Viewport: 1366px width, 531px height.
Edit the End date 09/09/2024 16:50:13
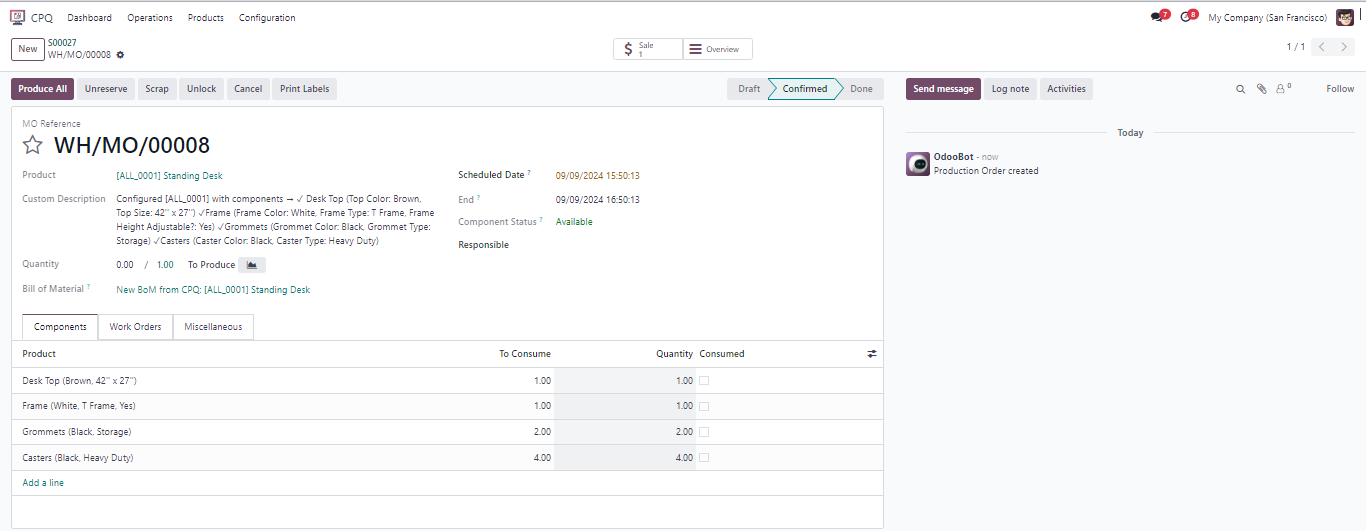click(598, 200)
